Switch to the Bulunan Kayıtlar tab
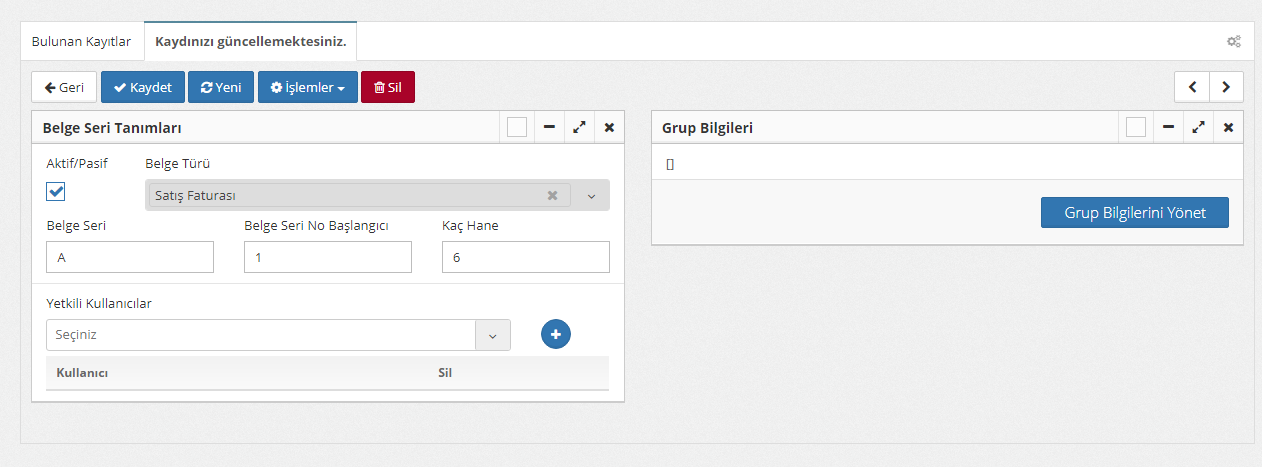 tap(82, 42)
